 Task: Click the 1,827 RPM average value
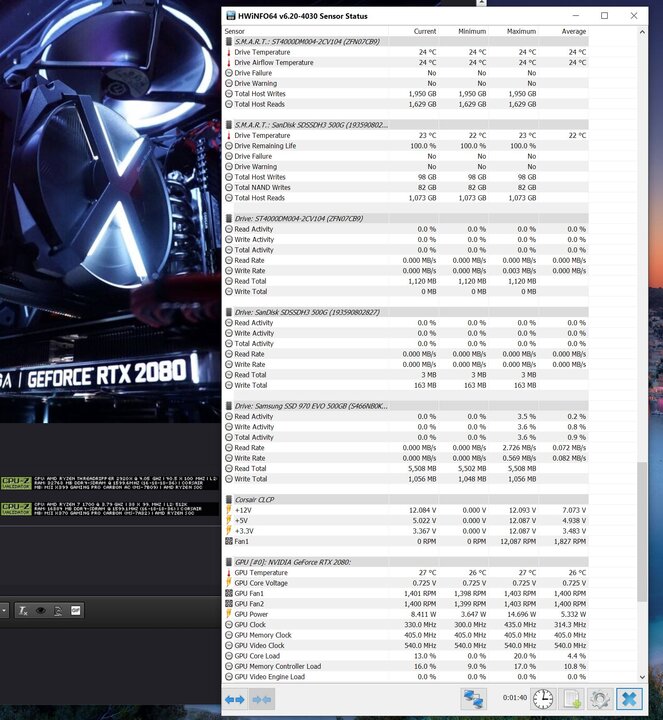(x=569, y=541)
